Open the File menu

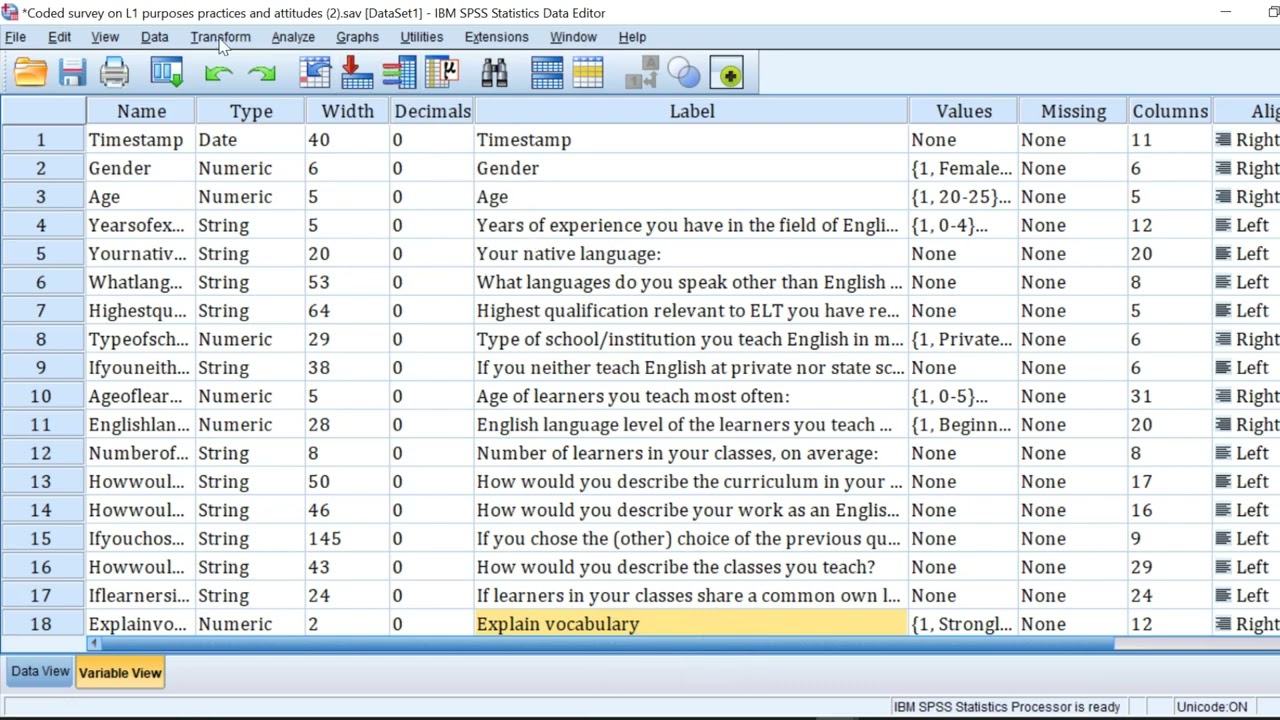[x=15, y=37]
